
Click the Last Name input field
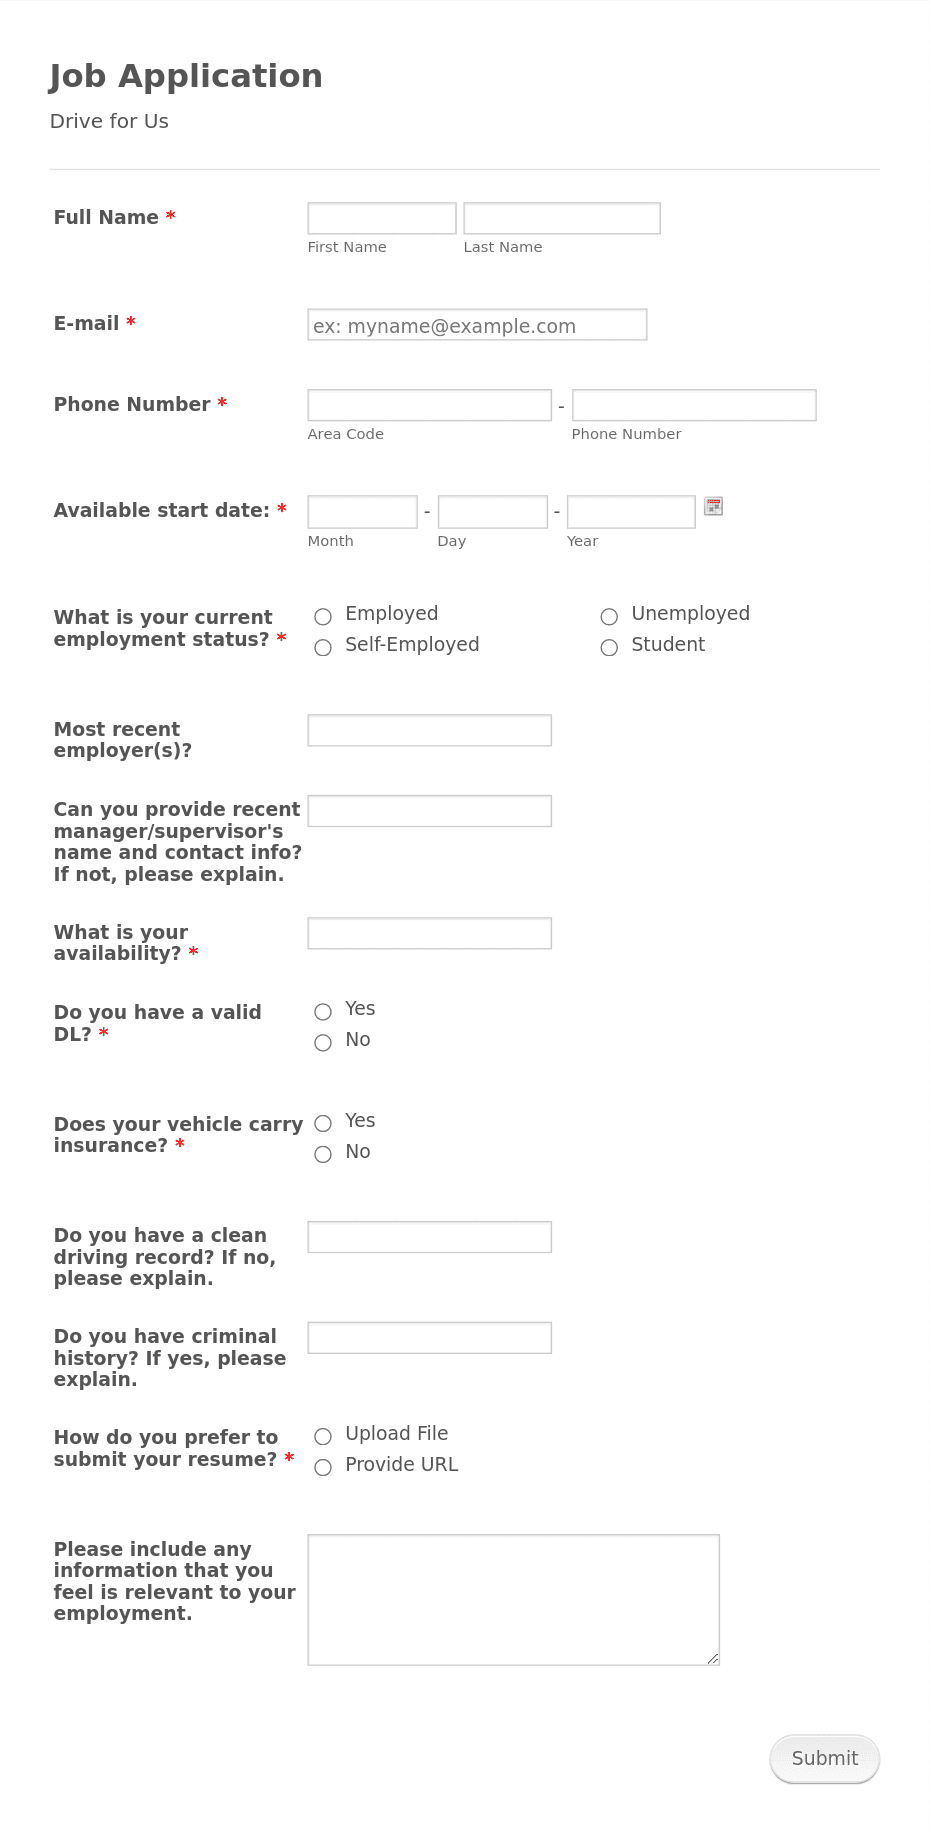pos(561,217)
